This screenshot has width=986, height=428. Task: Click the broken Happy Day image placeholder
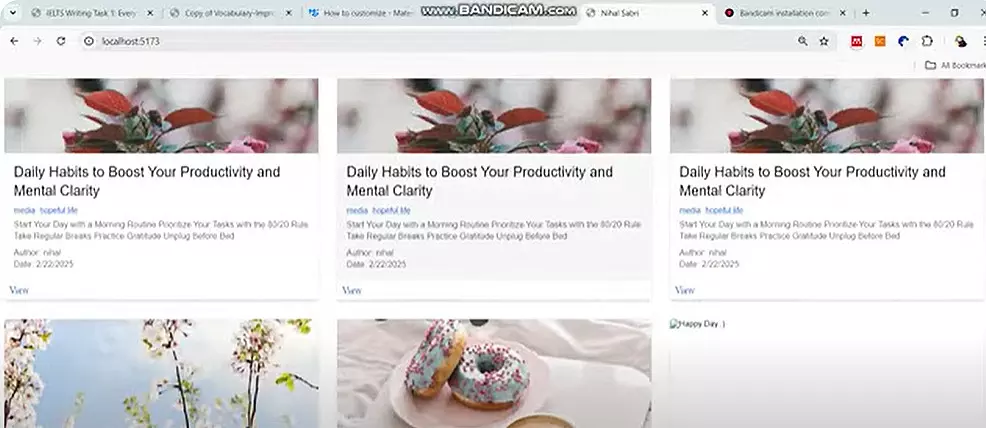tap(697, 324)
